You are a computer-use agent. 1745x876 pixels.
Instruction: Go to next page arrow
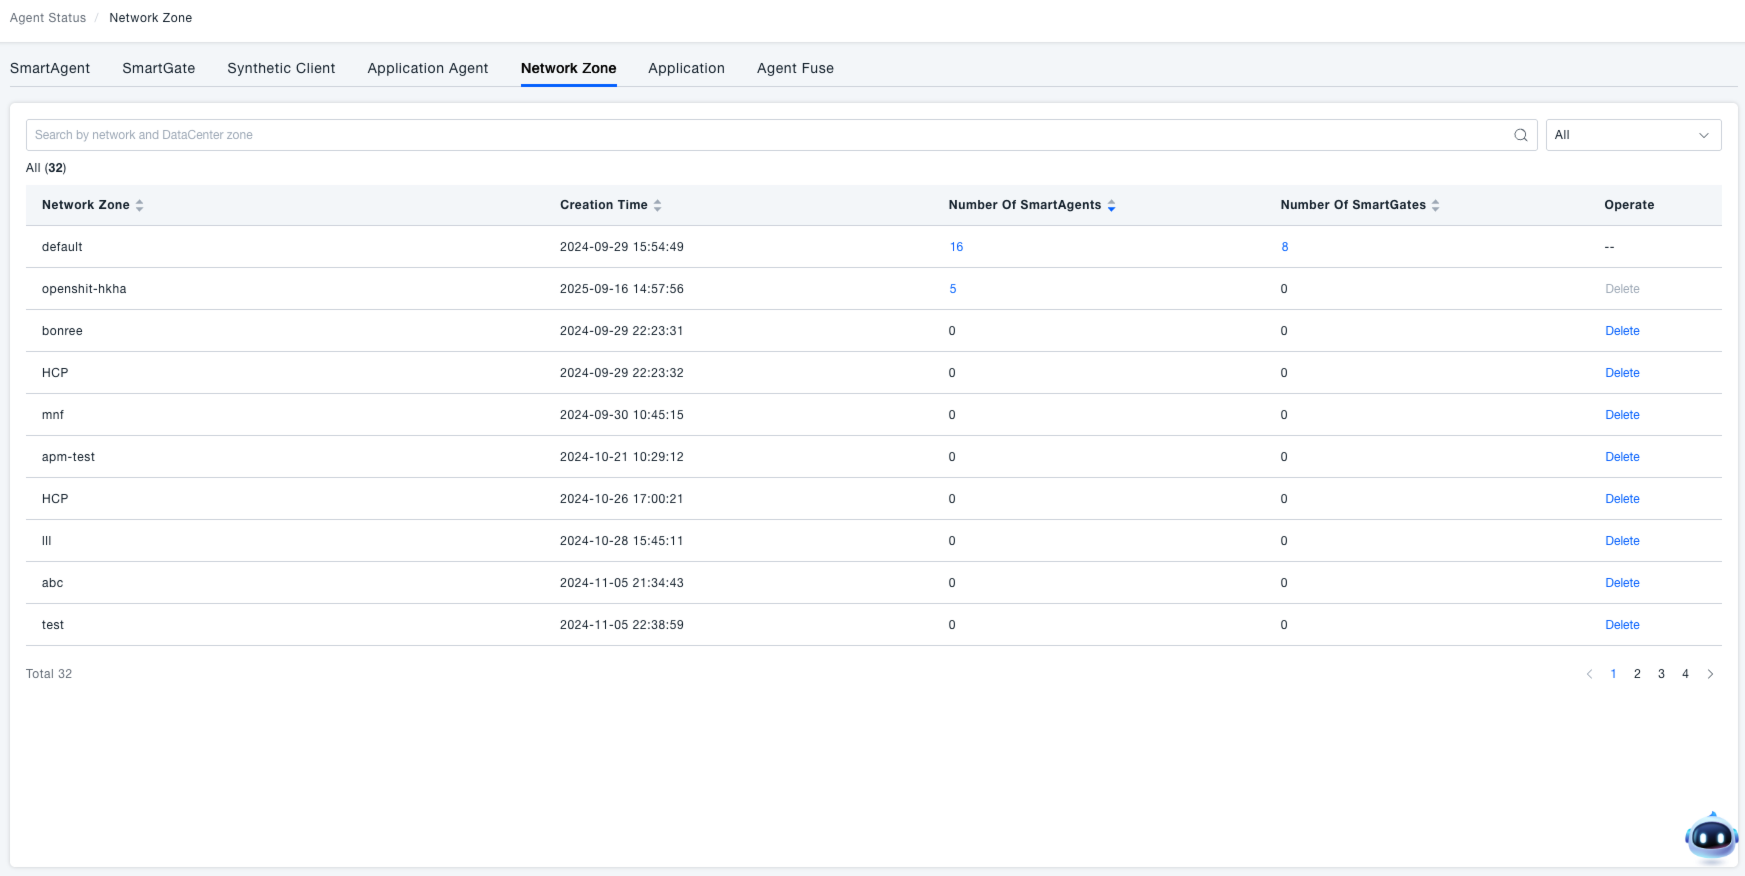pyautogui.click(x=1710, y=674)
